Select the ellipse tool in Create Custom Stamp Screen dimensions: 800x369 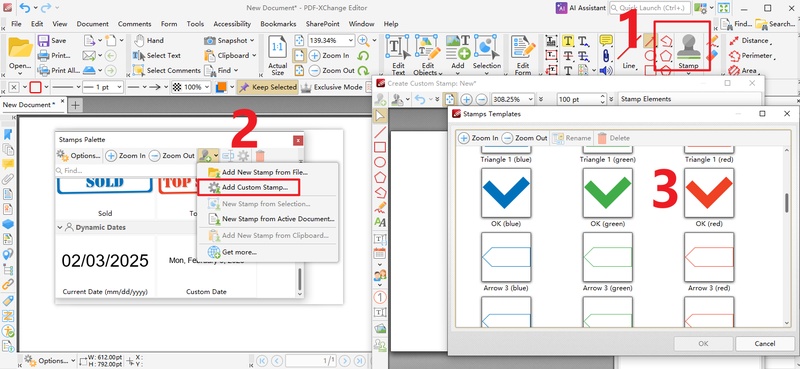[x=380, y=162]
